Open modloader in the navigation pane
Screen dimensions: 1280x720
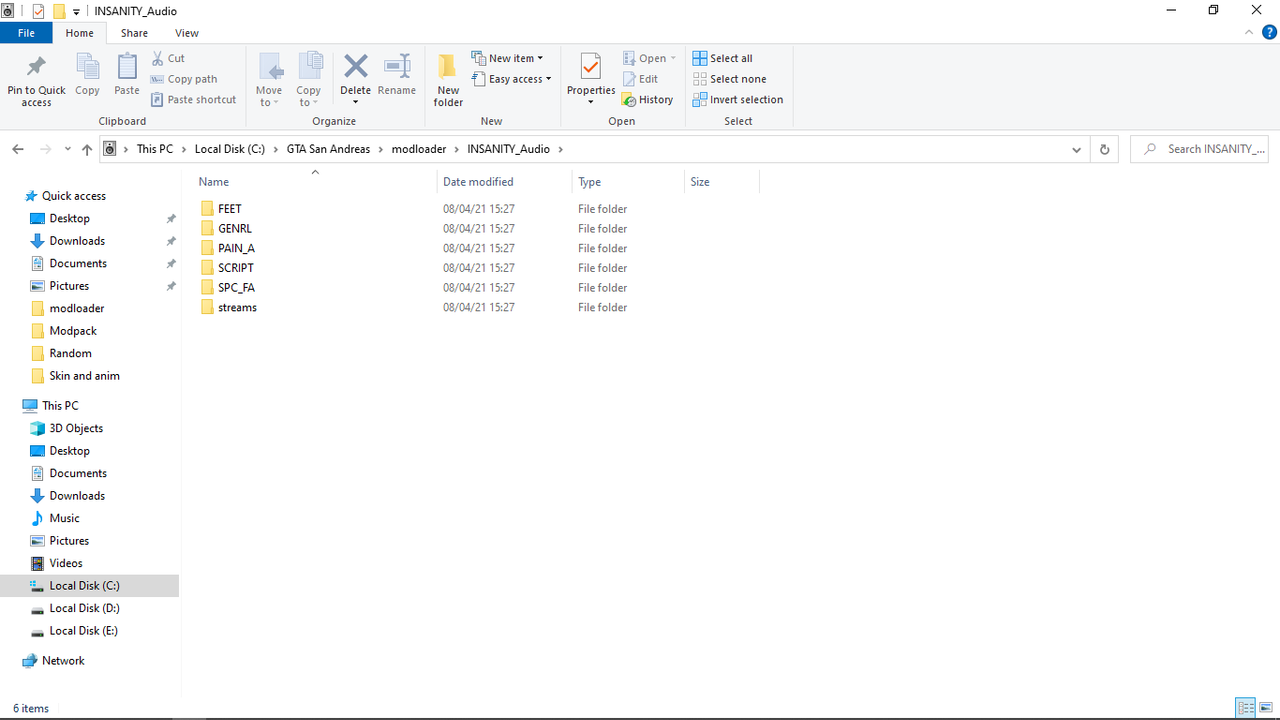77,308
